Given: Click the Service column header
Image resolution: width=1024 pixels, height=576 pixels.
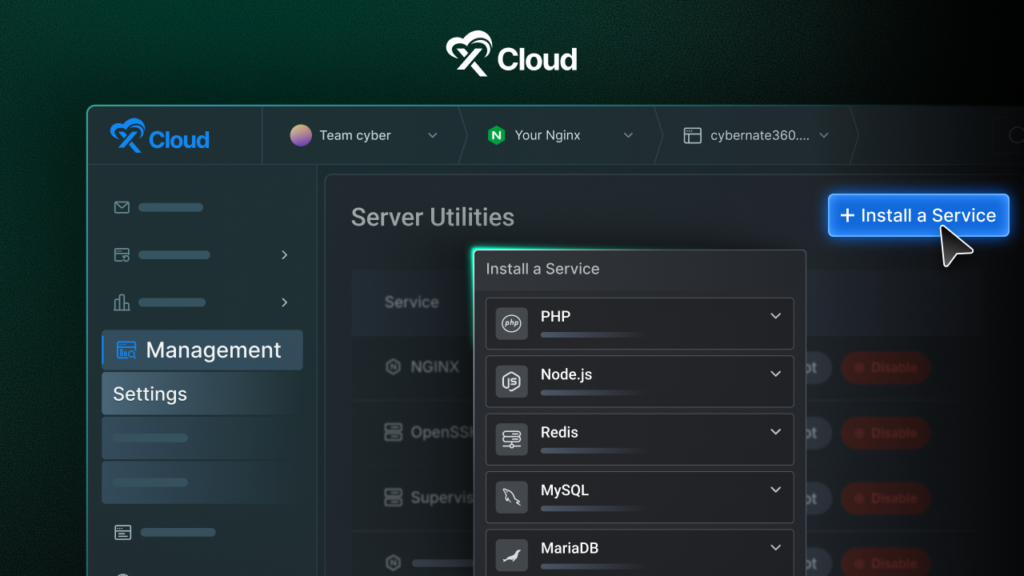Looking at the screenshot, I should pyautogui.click(x=411, y=302).
